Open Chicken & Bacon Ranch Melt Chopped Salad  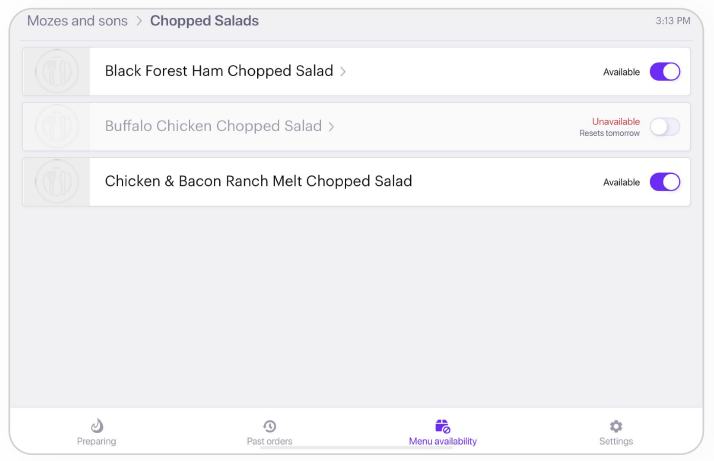tap(258, 181)
